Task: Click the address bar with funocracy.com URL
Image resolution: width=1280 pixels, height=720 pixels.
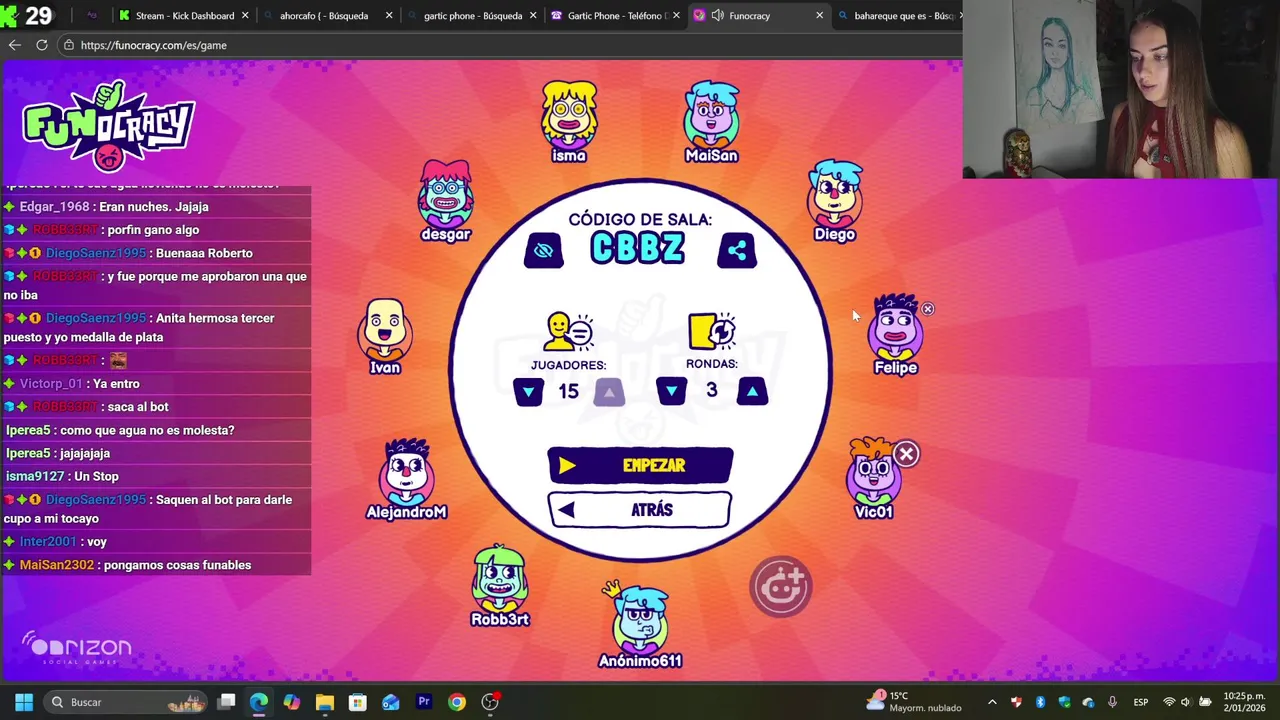Action: (510, 45)
